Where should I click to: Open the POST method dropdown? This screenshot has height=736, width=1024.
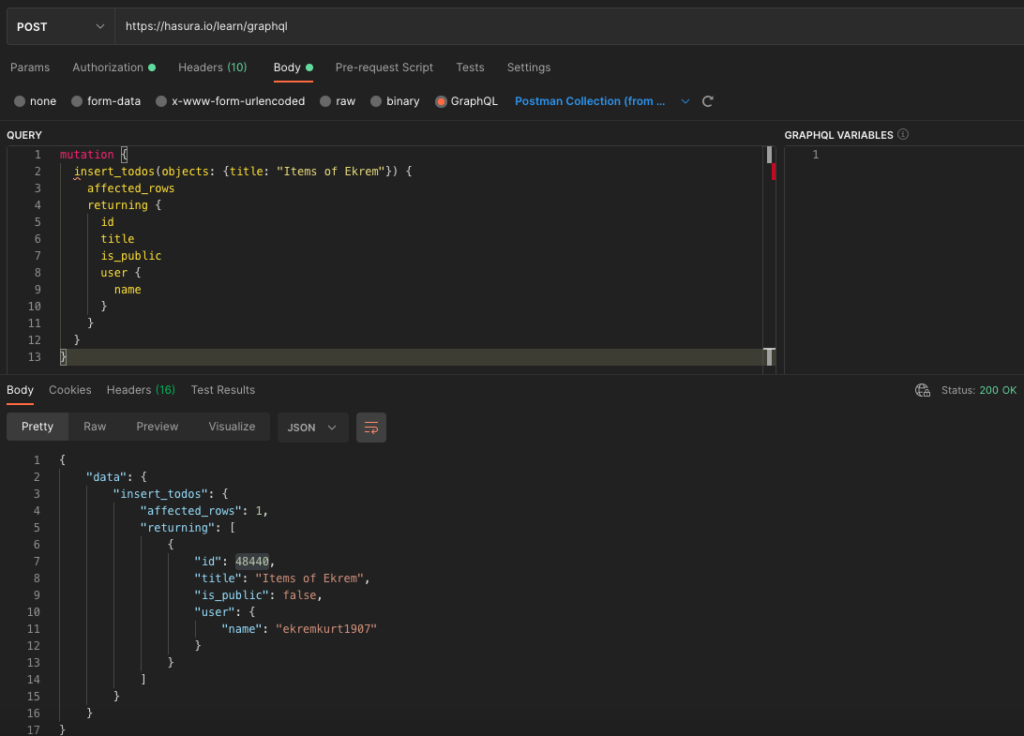(59, 26)
